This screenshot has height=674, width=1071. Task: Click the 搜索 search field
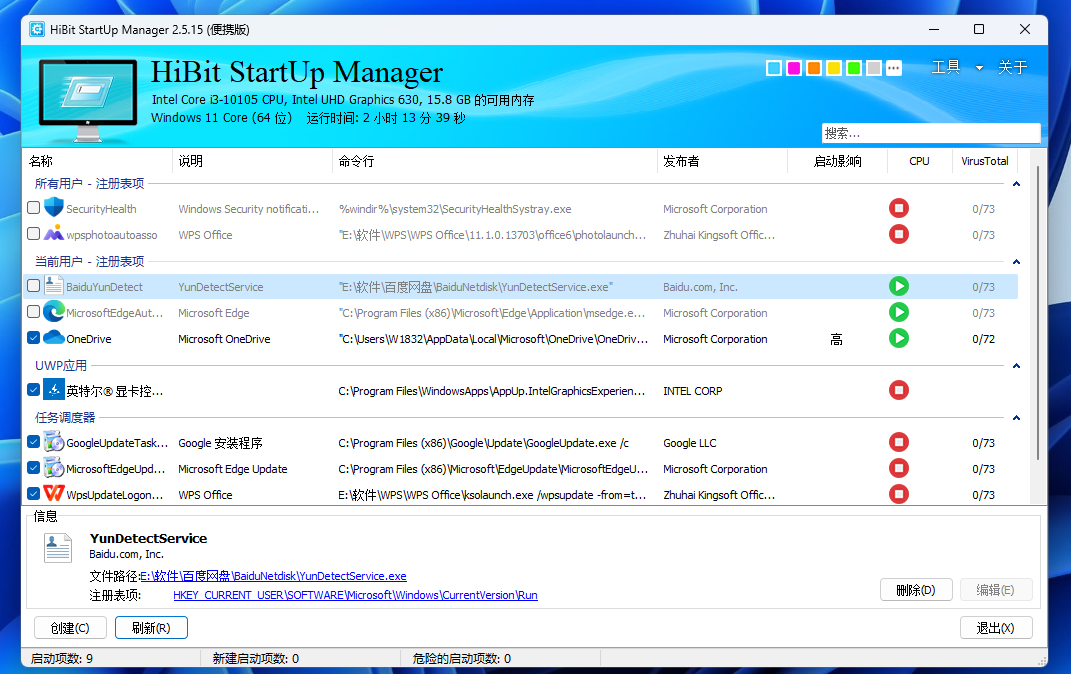931,133
